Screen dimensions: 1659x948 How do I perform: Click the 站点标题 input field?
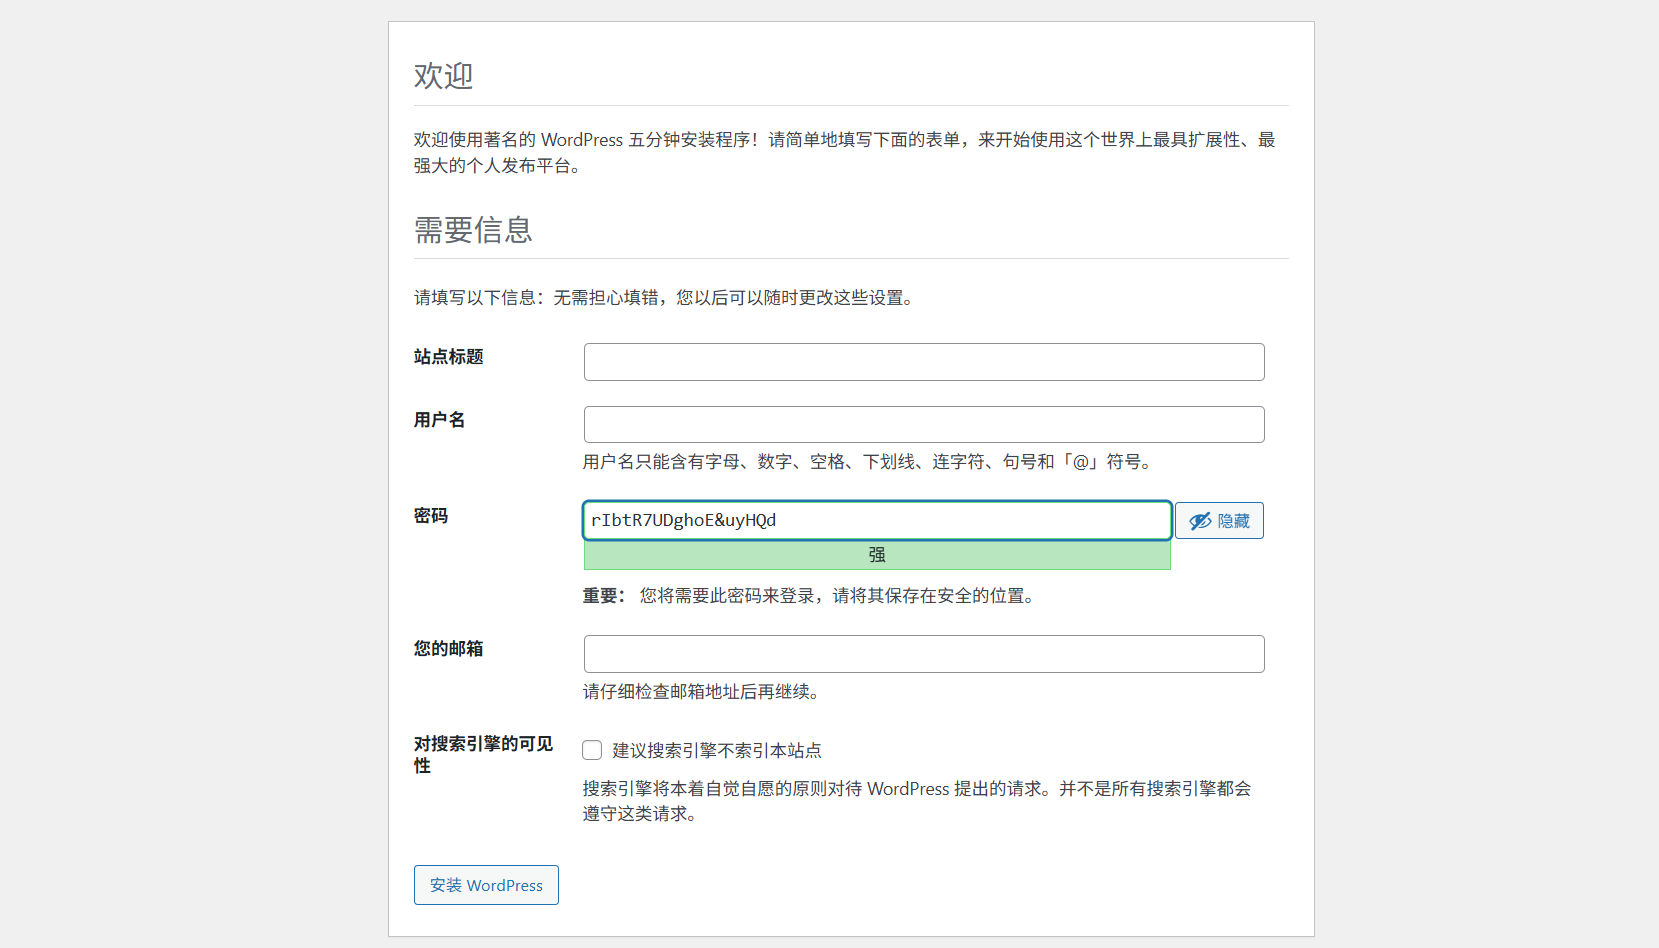(924, 362)
